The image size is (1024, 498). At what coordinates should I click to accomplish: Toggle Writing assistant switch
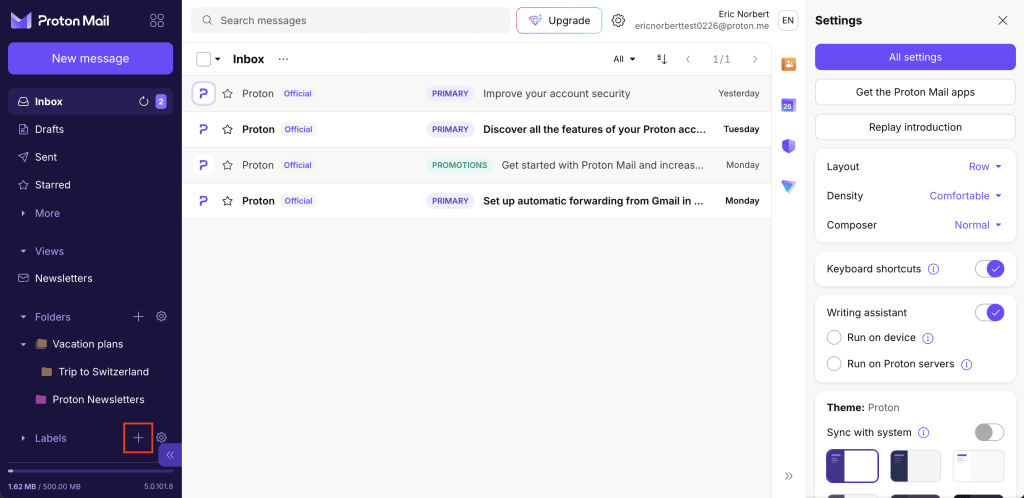(x=989, y=313)
